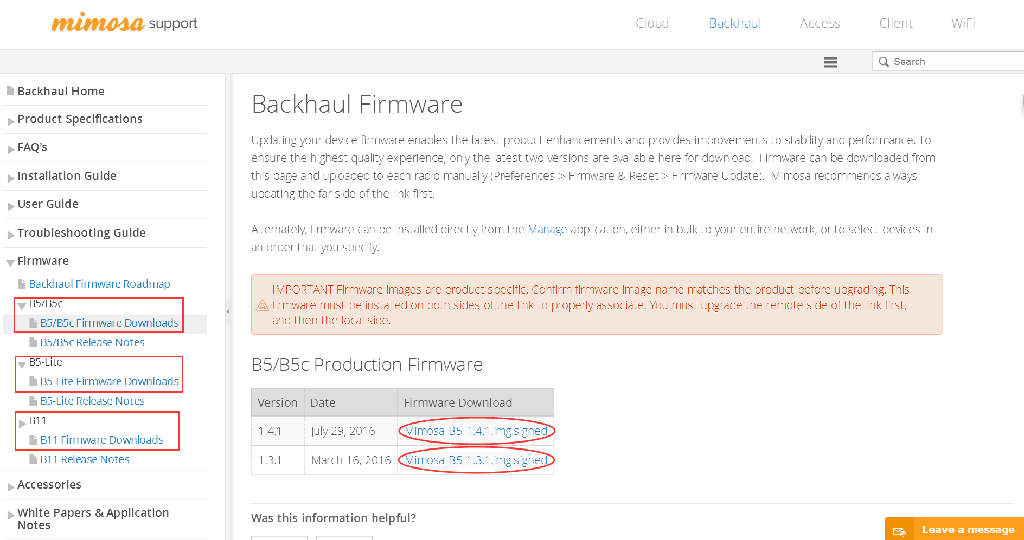Switch to the Access tab
Screen dimensions: 1024x540
820,24
